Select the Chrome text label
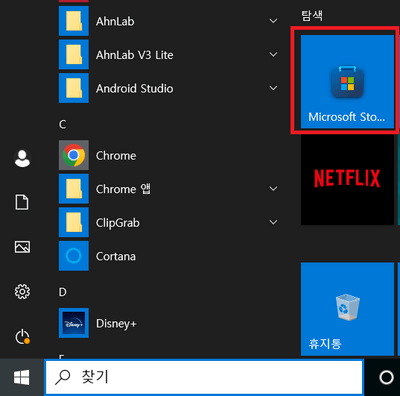 [116, 155]
